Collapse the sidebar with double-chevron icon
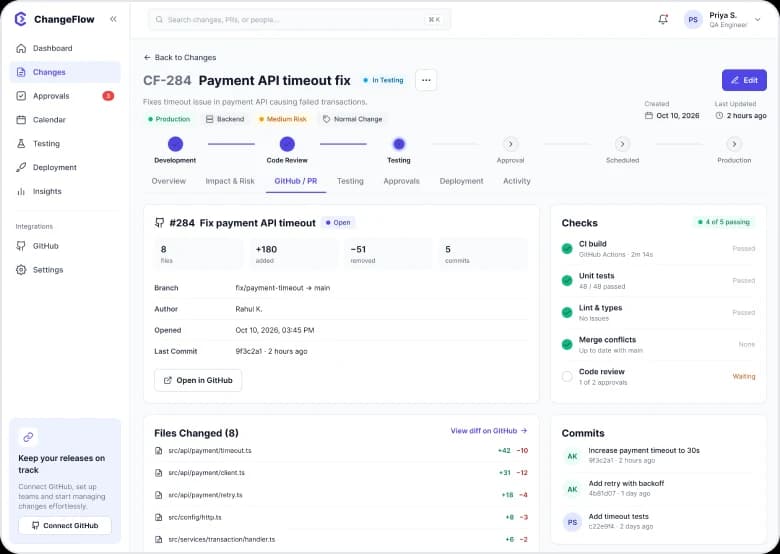The image size is (780, 554). pos(113,19)
